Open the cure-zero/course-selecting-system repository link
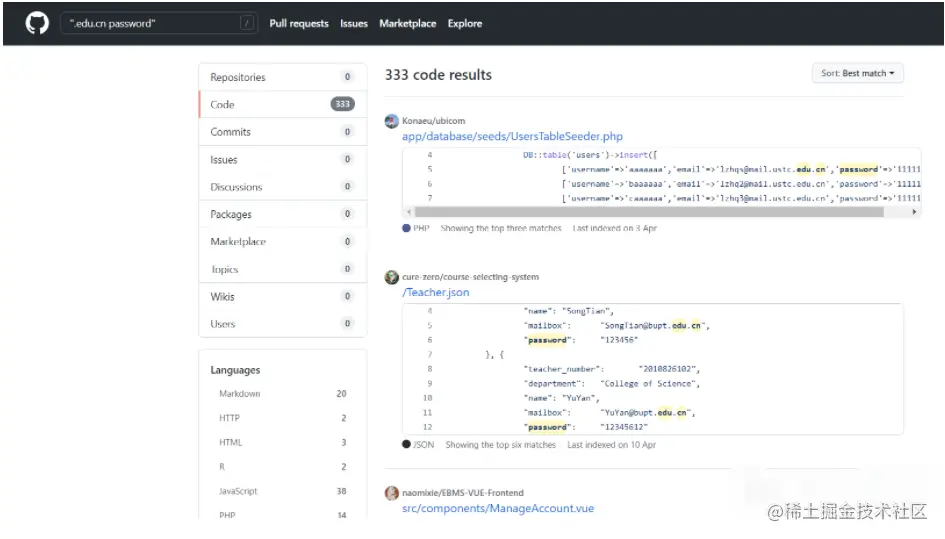 tap(470, 277)
